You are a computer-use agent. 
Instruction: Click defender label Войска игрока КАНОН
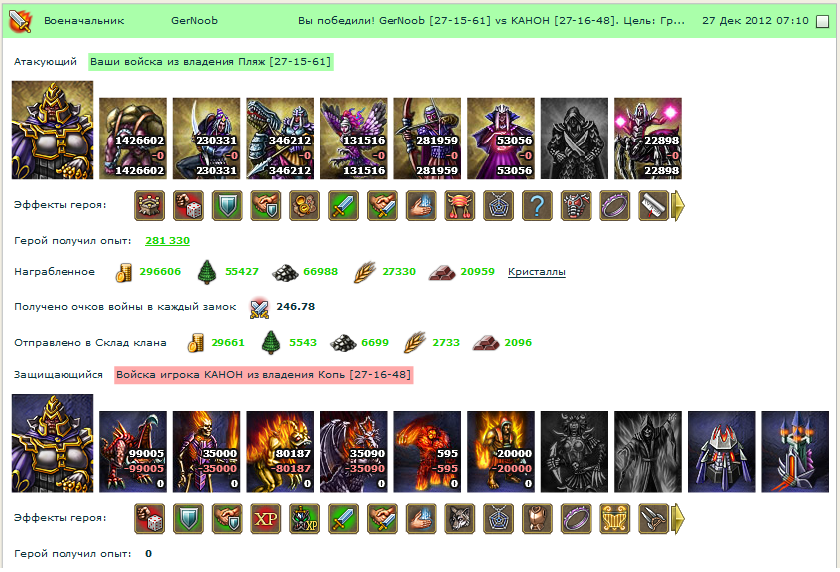click(264, 374)
